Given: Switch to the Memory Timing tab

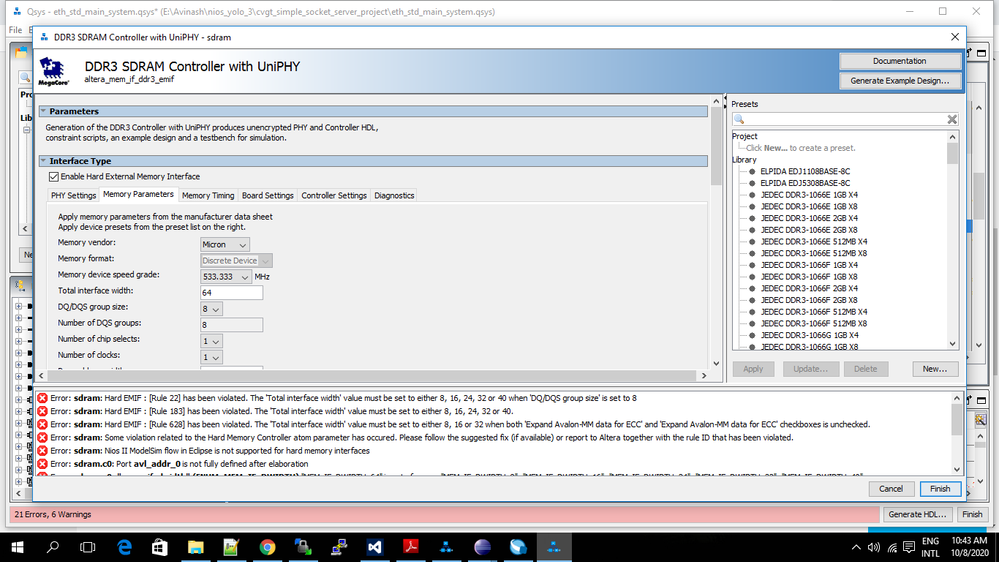Looking at the screenshot, I should [208, 196].
